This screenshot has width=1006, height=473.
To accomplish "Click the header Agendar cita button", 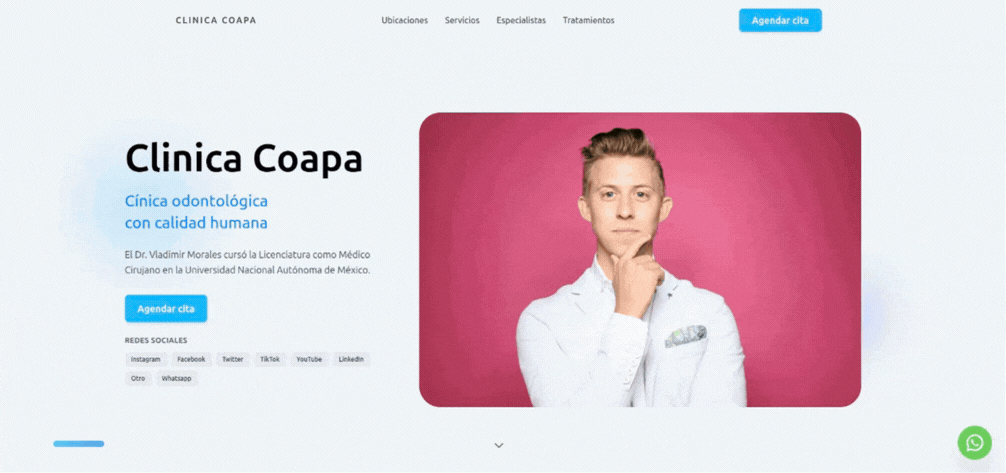I will [780, 21].
